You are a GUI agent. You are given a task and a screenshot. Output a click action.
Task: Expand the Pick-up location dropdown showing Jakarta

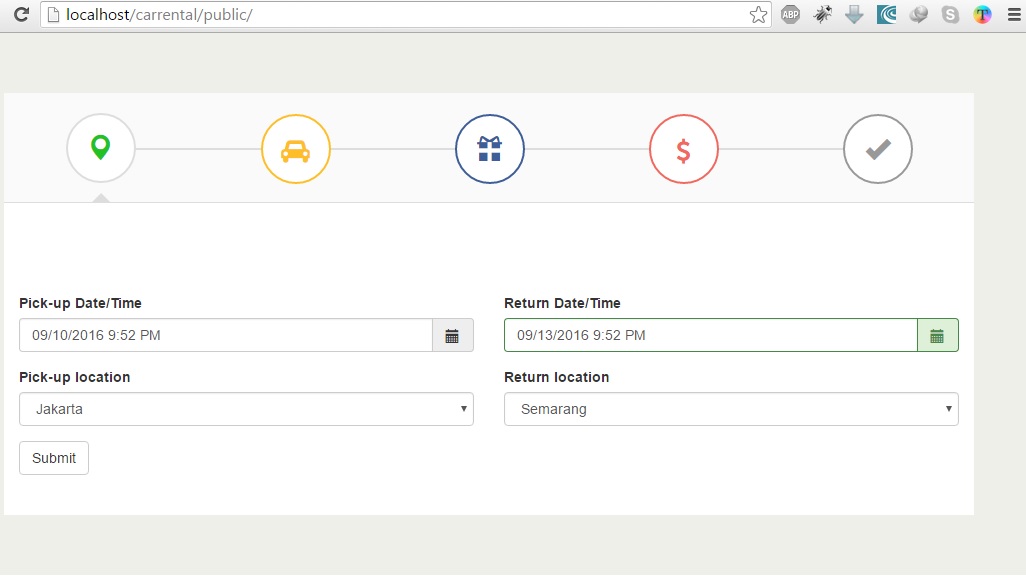246,409
